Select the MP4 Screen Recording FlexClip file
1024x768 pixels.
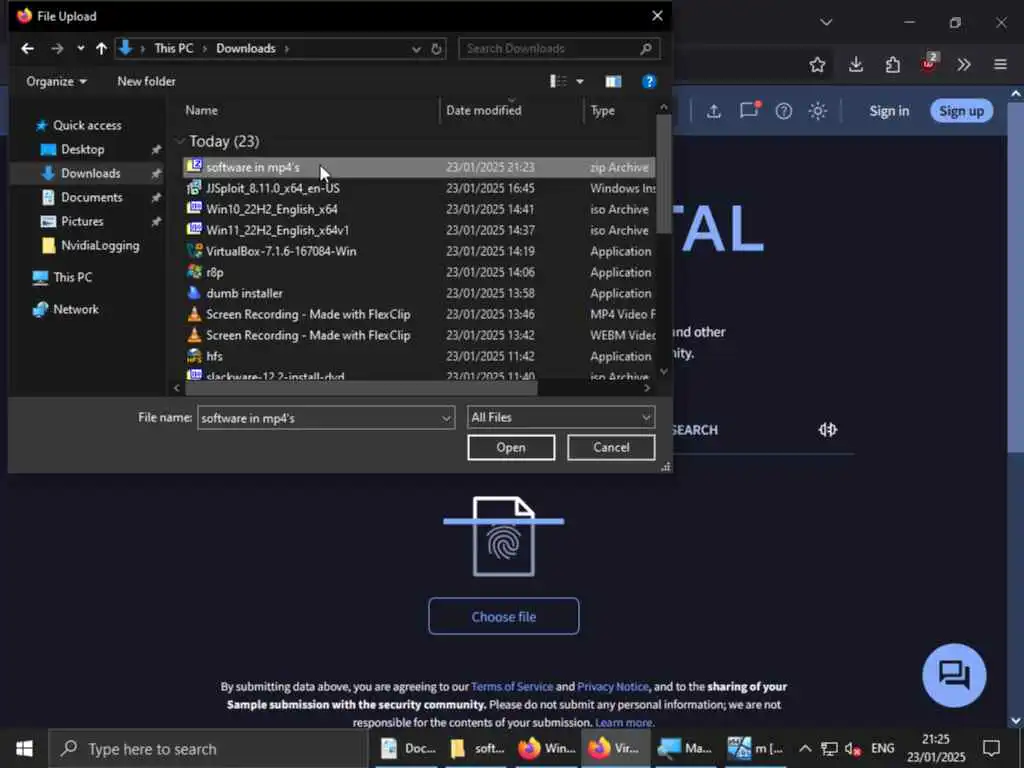(419, 314)
